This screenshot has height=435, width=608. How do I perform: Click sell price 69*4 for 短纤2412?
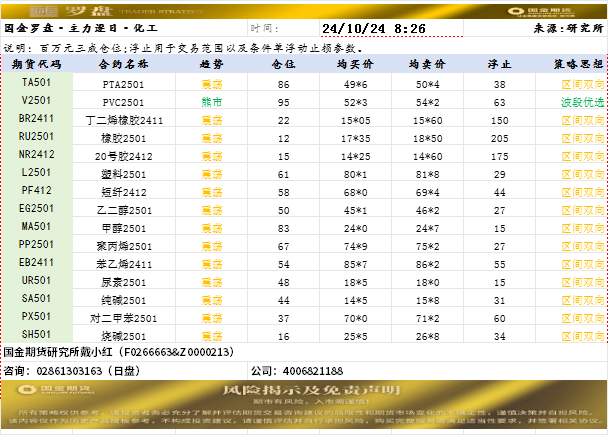(x=427, y=192)
